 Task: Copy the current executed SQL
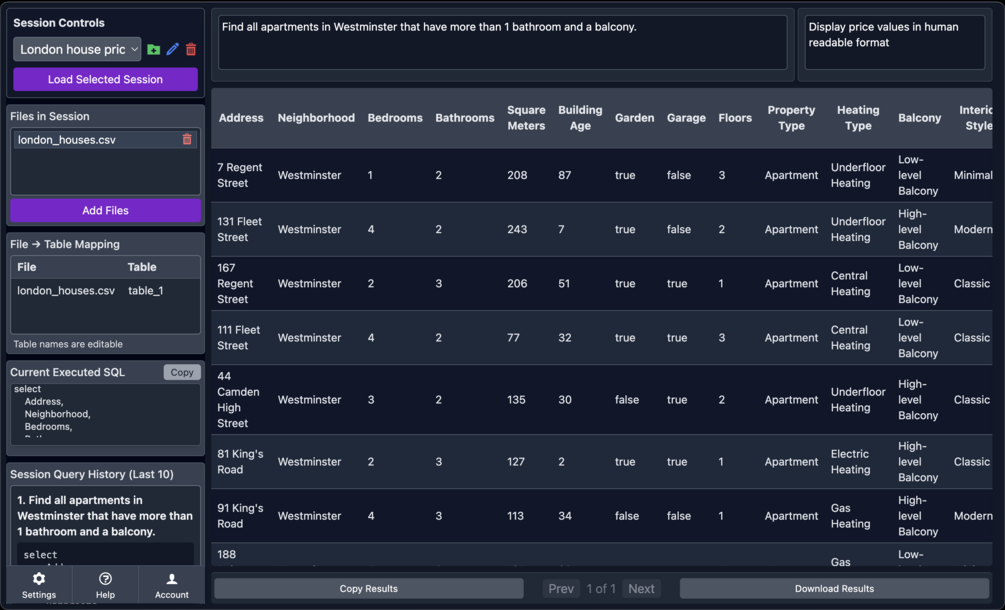click(182, 372)
